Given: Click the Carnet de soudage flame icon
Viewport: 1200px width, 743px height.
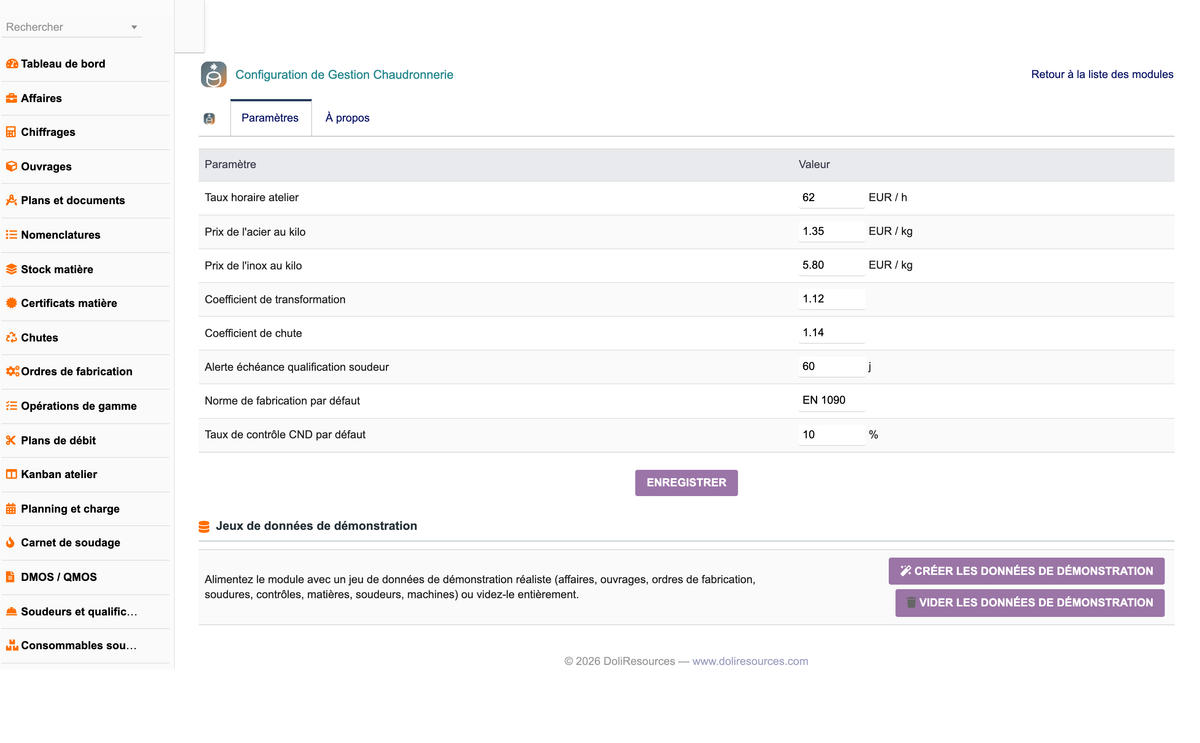Looking at the screenshot, I should [x=11, y=542].
